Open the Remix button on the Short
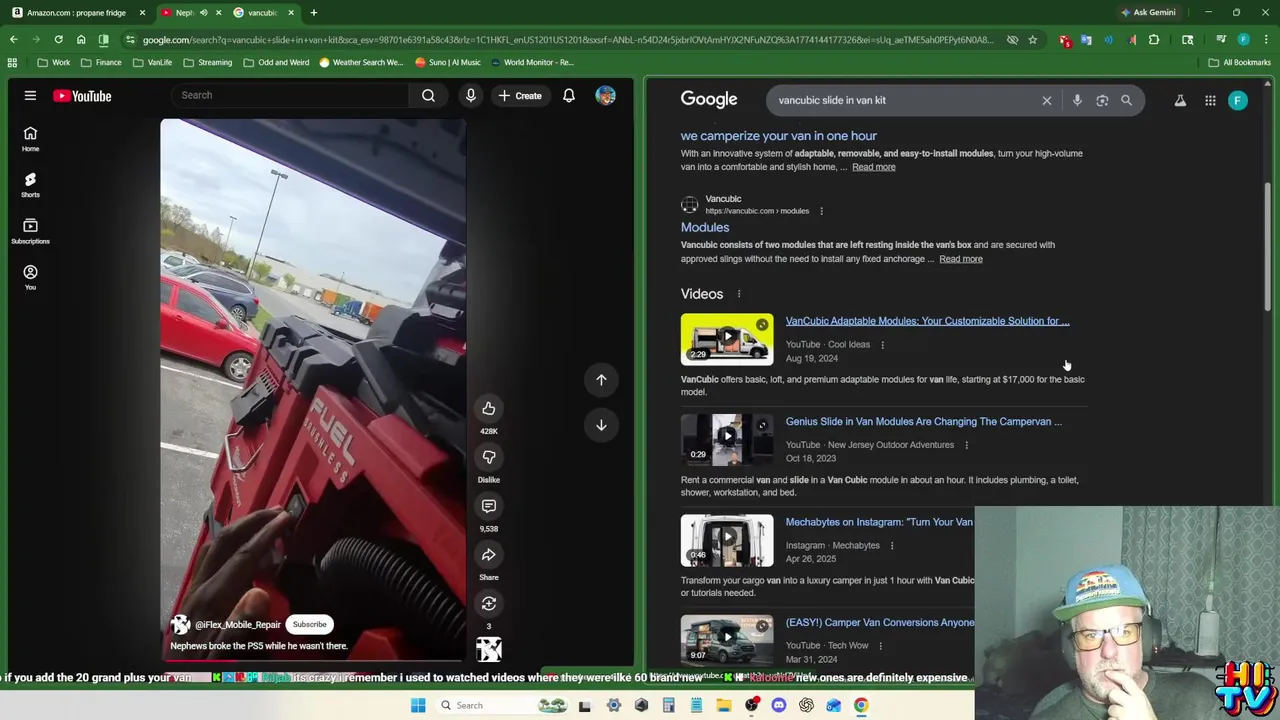Viewport: 1280px width, 720px height. [x=489, y=603]
